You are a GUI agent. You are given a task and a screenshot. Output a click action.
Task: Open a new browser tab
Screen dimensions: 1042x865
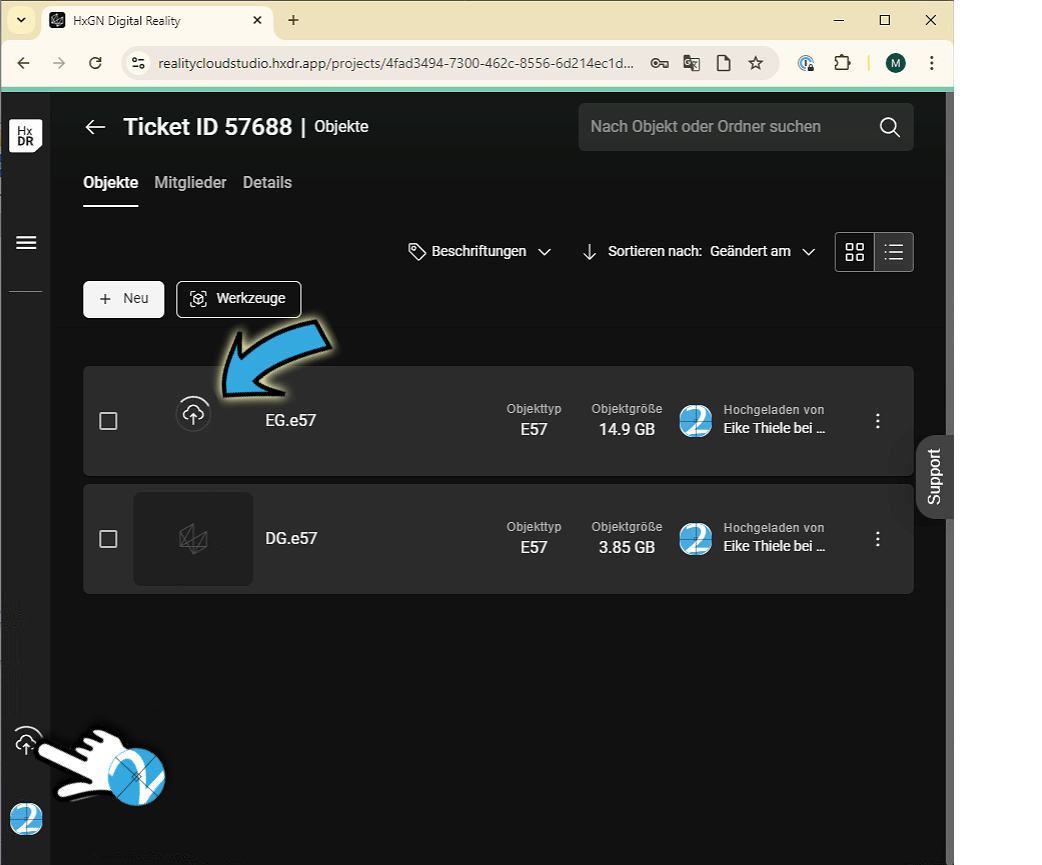(x=293, y=21)
